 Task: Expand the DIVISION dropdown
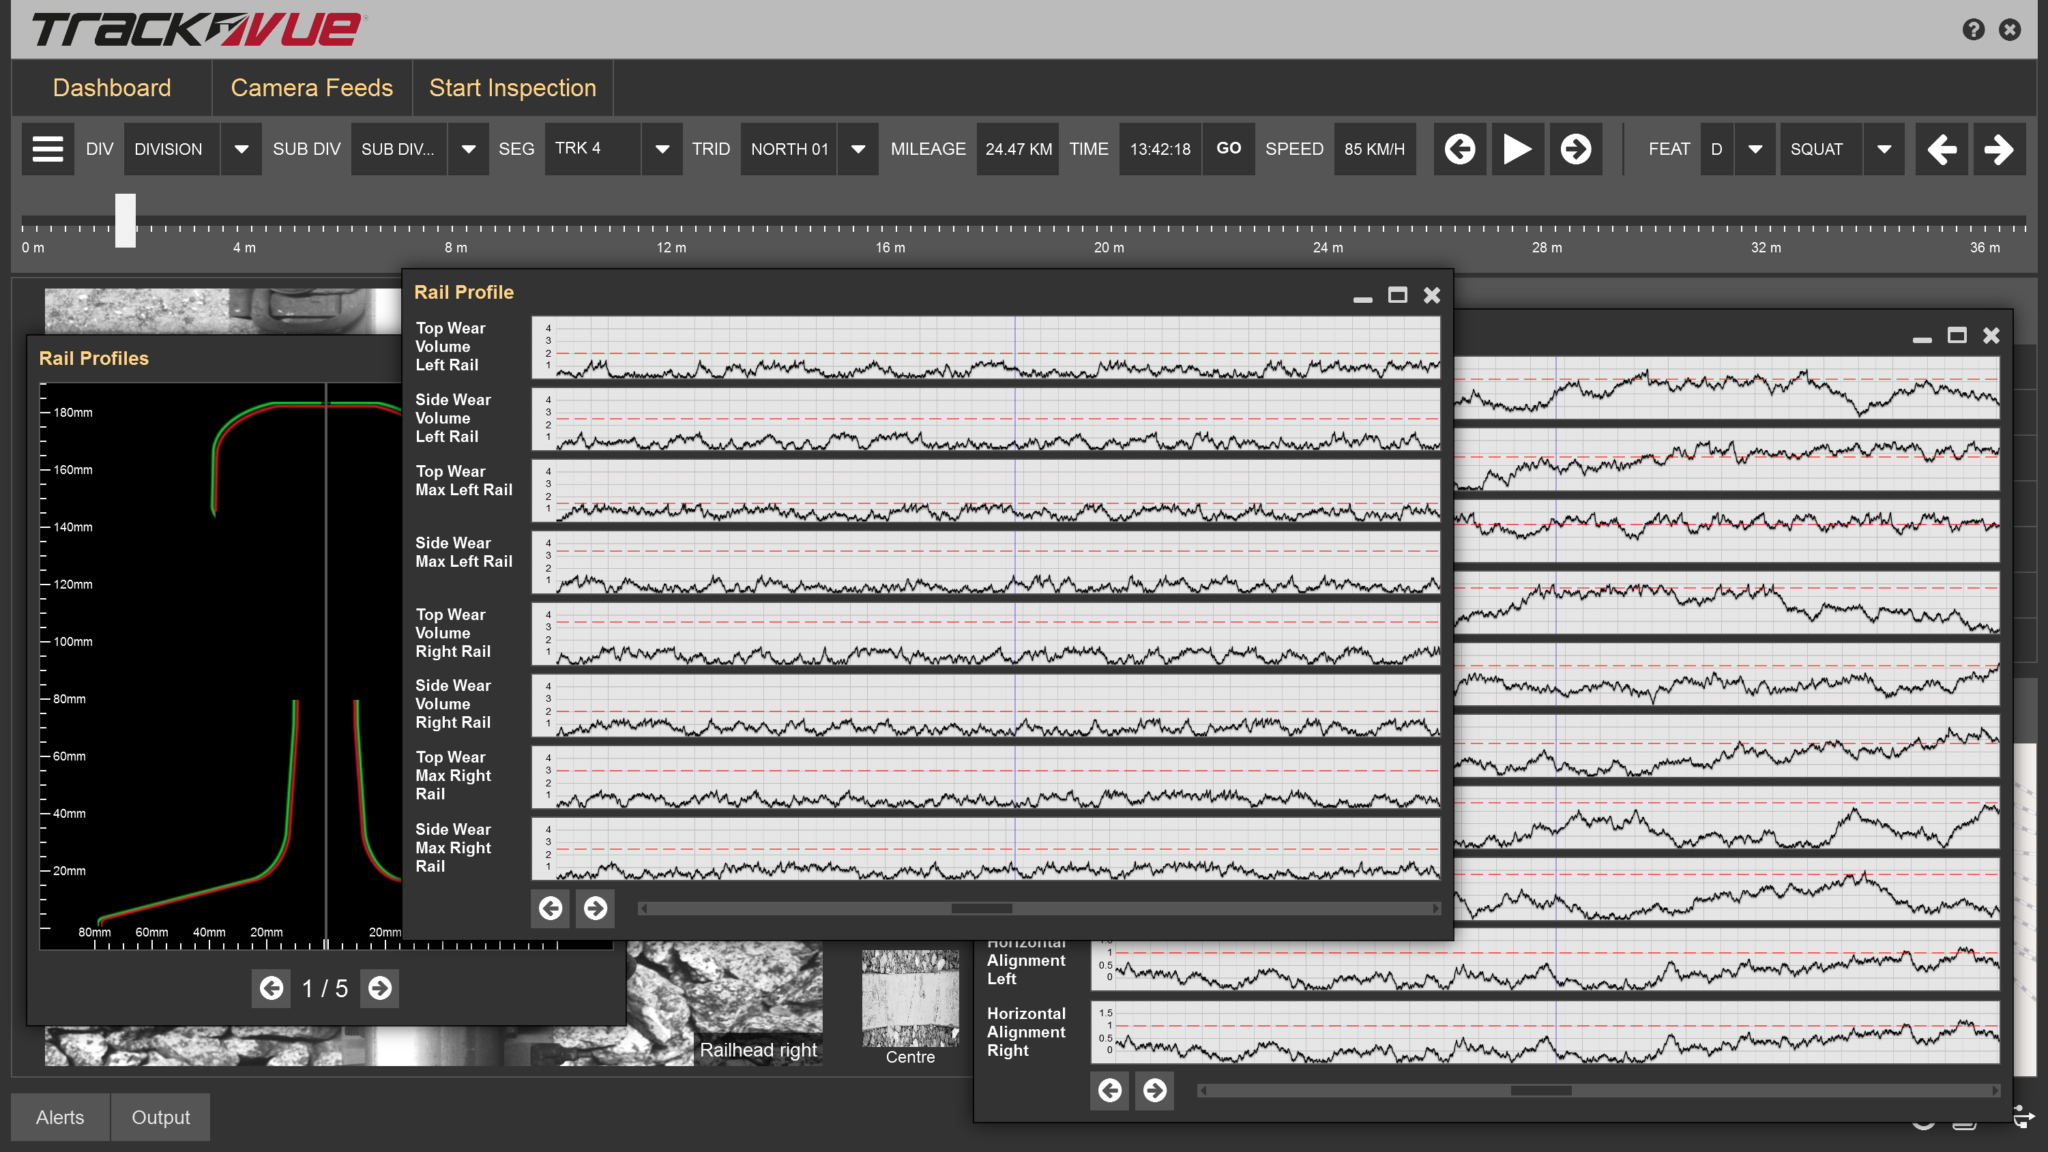241,149
